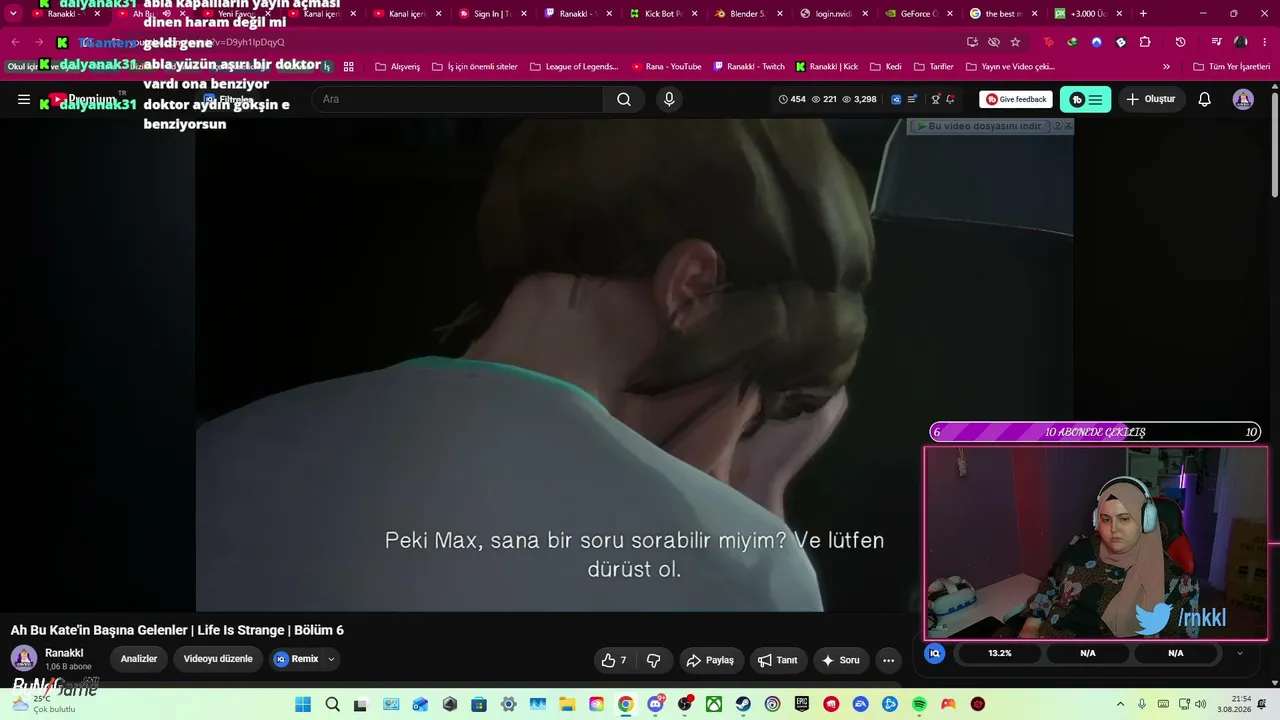The height and width of the screenshot is (720, 1280).
Task: Open the weather widget on the taskbar
Action: coord(45,704)
